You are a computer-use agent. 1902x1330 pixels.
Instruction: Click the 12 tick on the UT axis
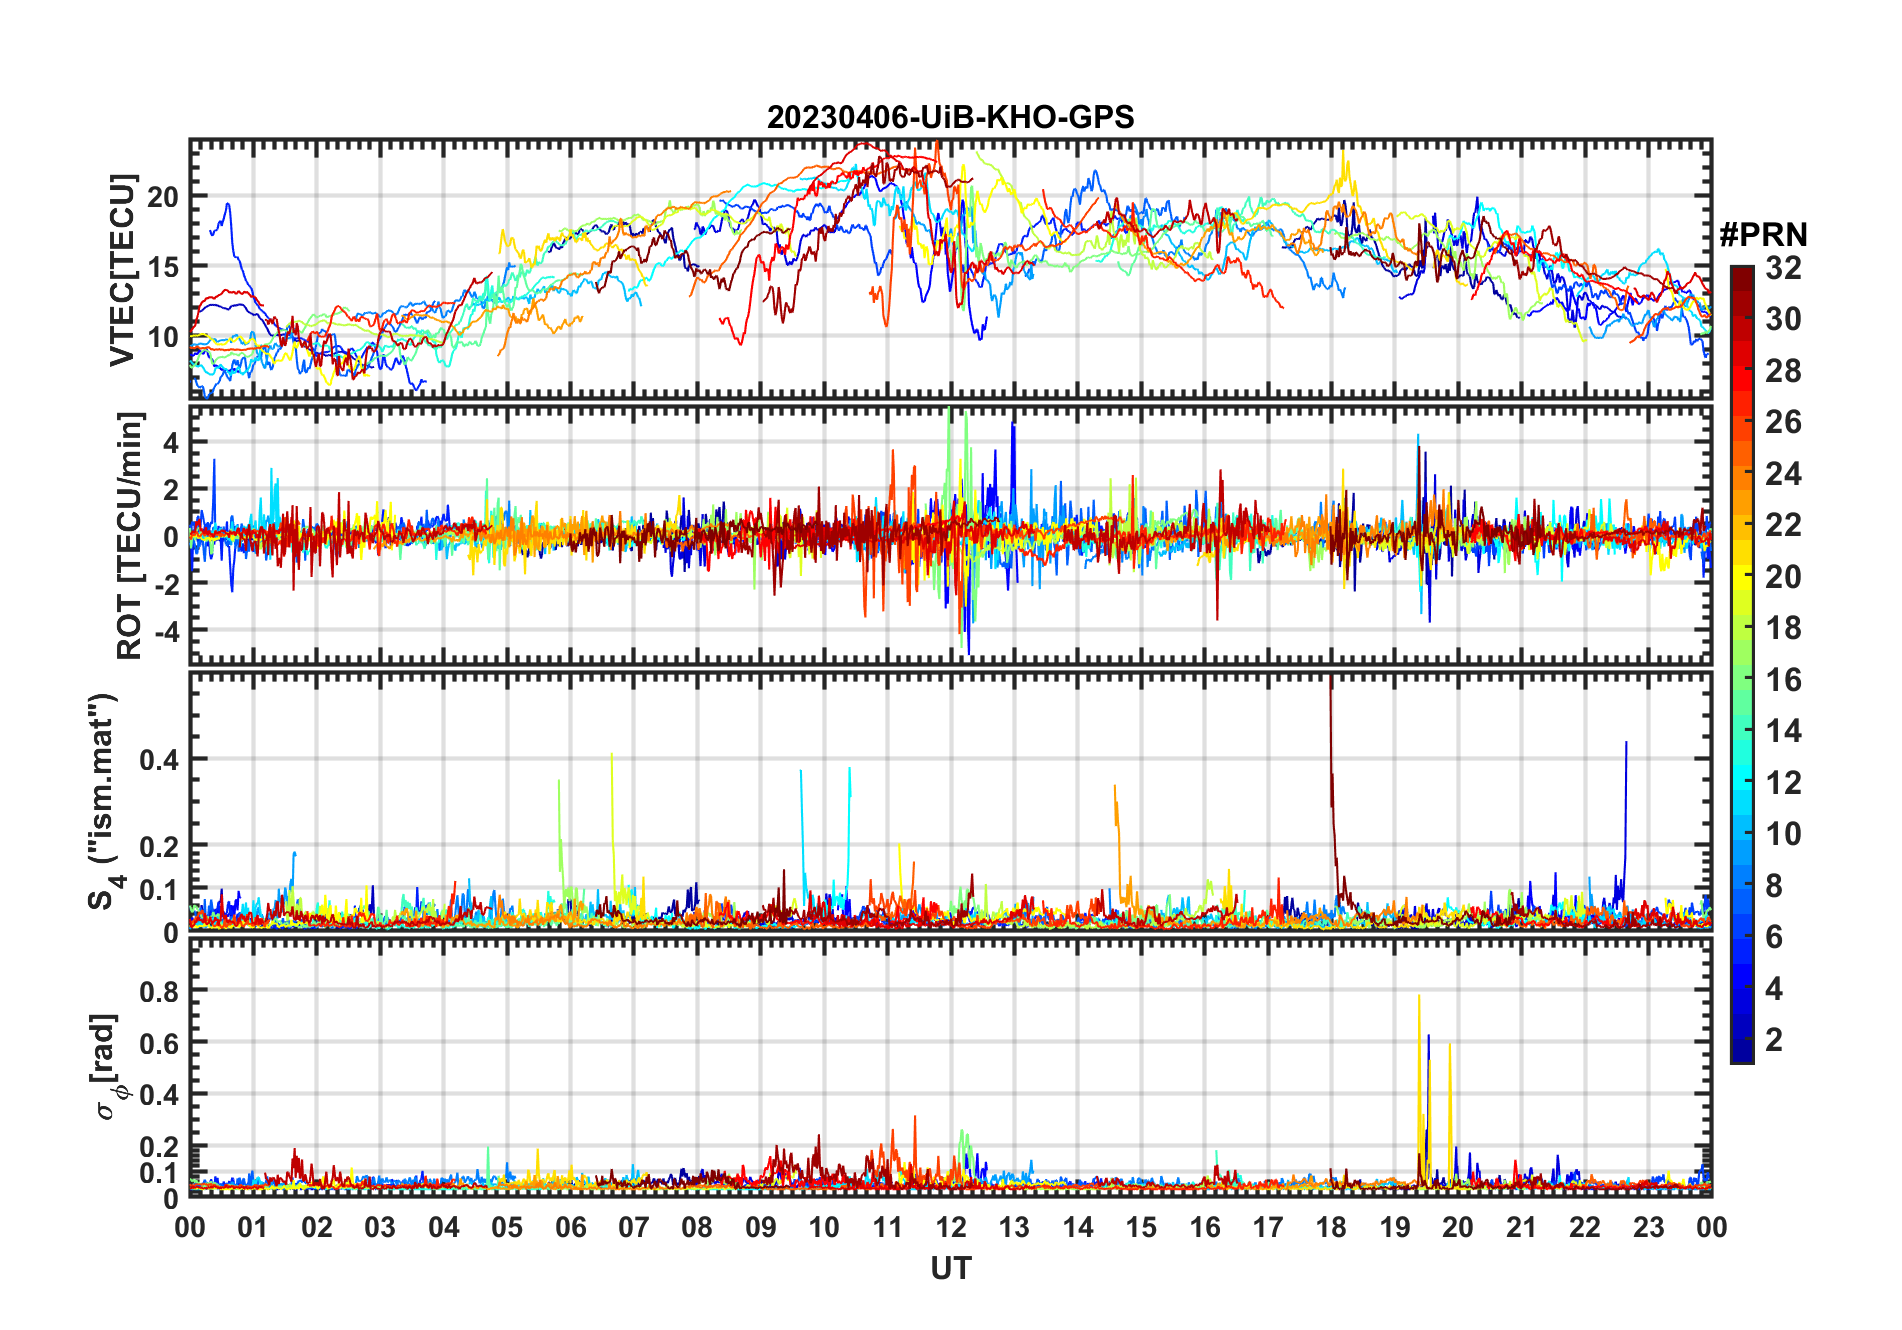coord(951,1227)
